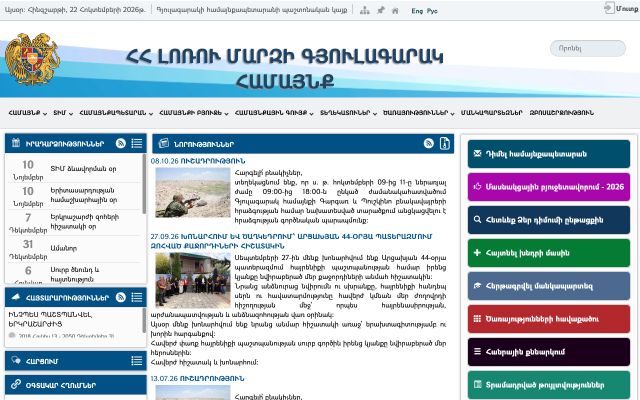Click scrollbar in Հայտարարություններ list

(x=144, y=320)
